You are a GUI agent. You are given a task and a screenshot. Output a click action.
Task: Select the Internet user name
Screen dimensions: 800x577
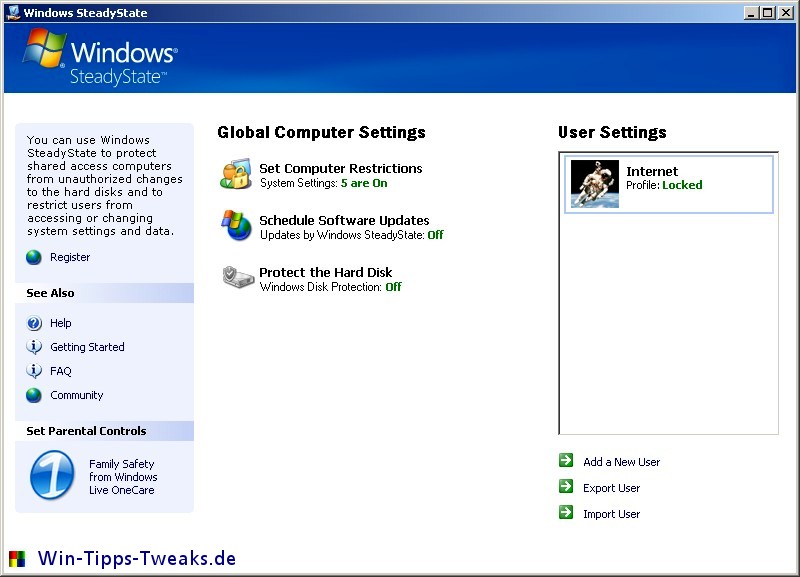click(x=652, y=171)
